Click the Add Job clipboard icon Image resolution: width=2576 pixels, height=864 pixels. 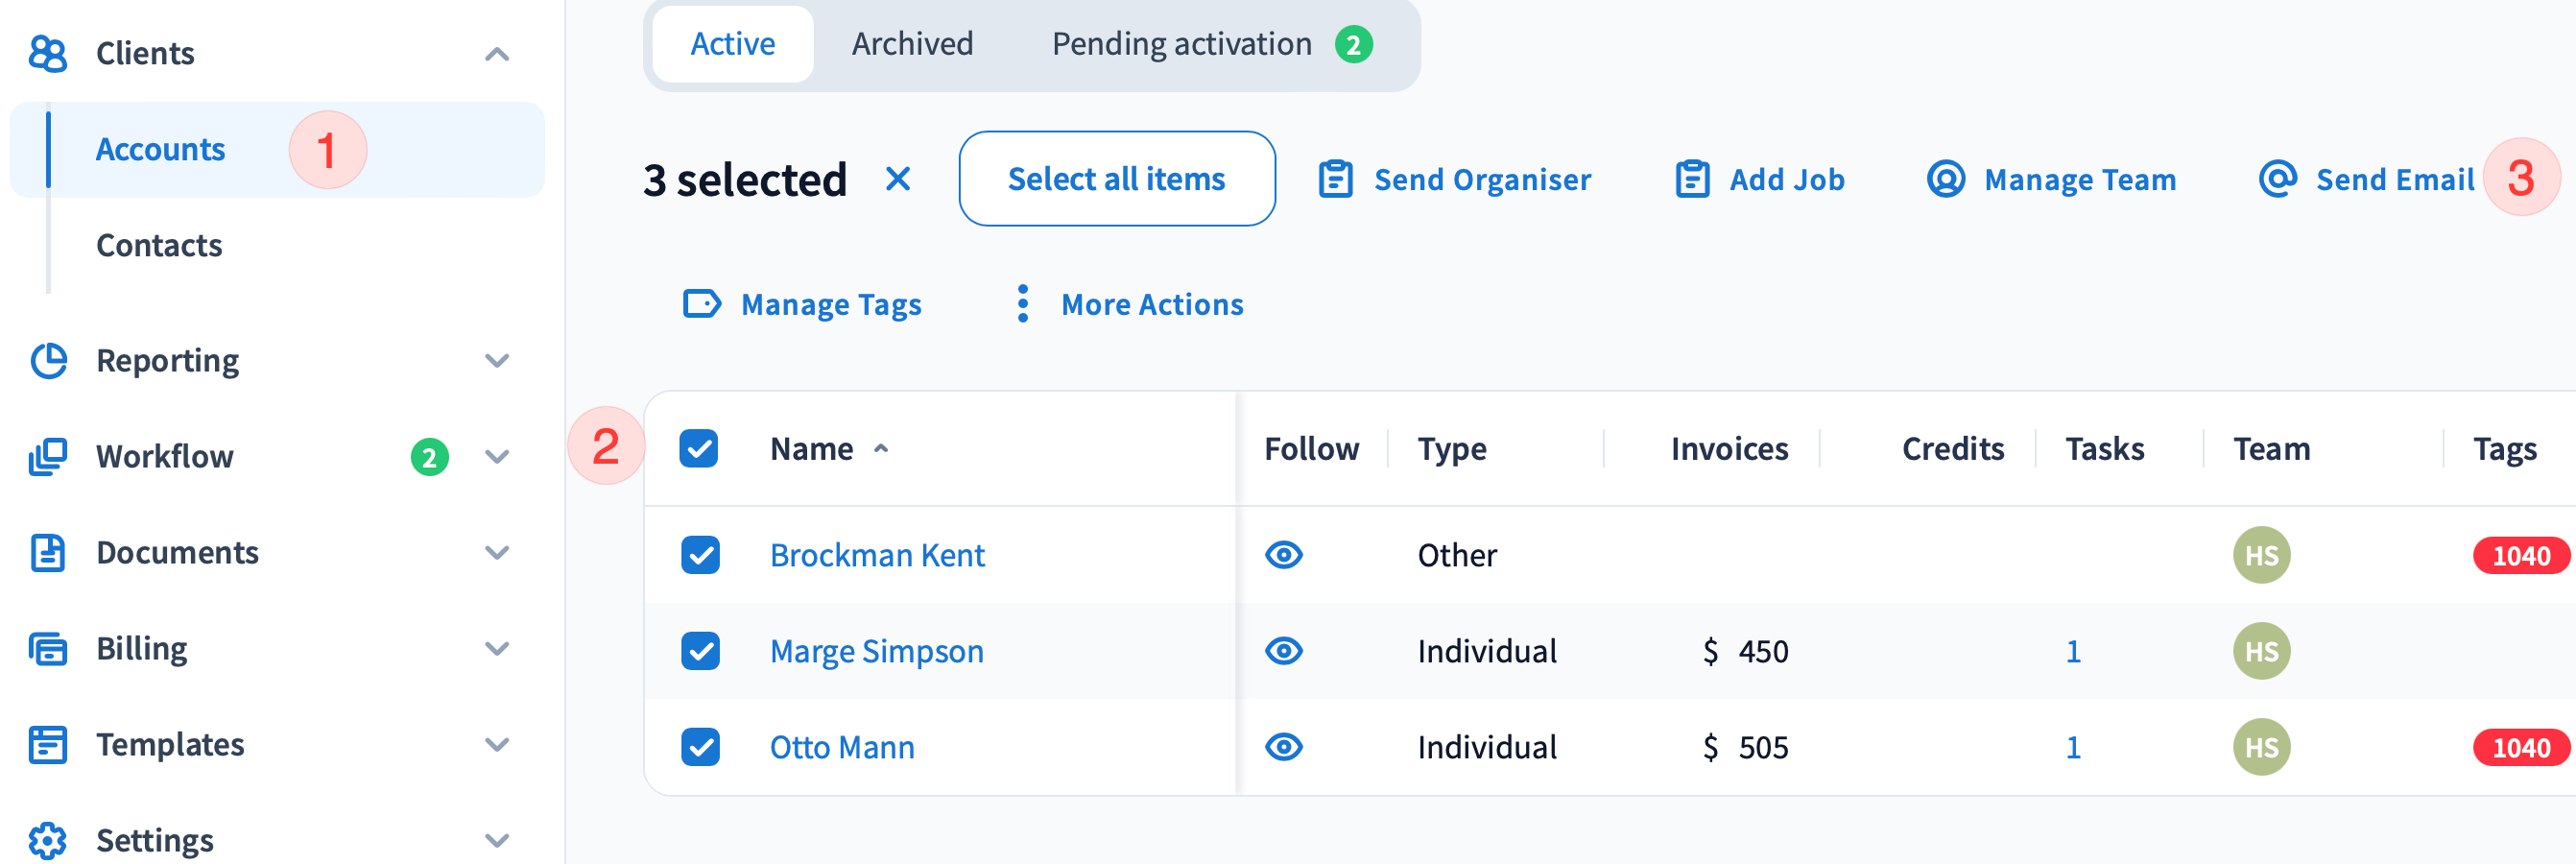(x=1691, y=180)
